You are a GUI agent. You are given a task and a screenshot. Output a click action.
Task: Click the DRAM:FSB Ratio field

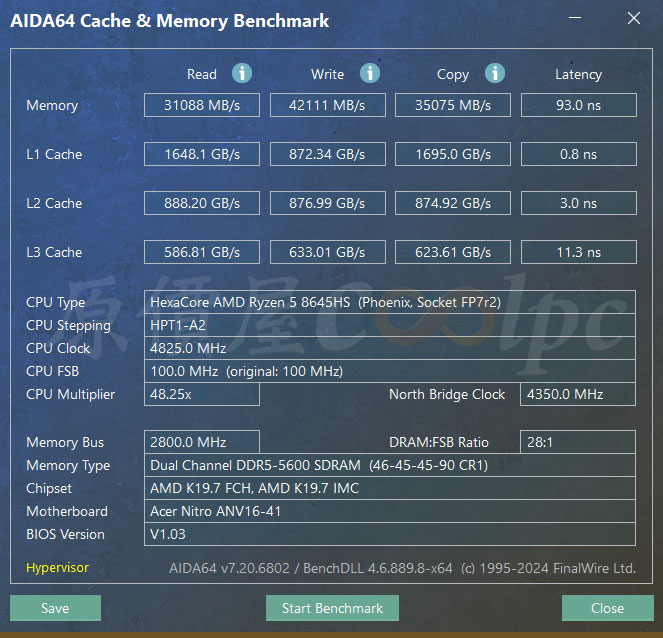pos(578,442)
